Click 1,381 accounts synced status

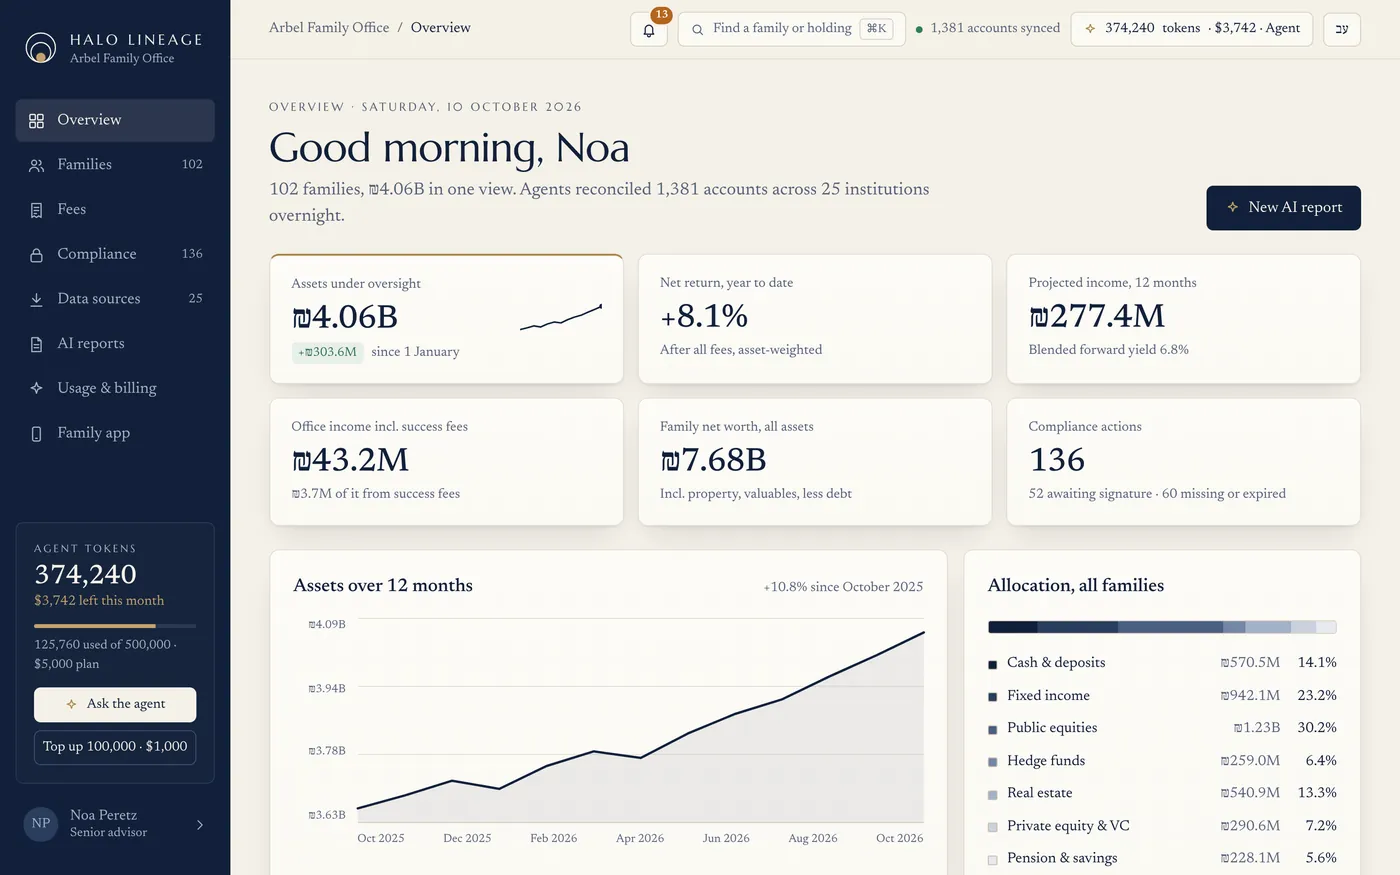(988, 28)
